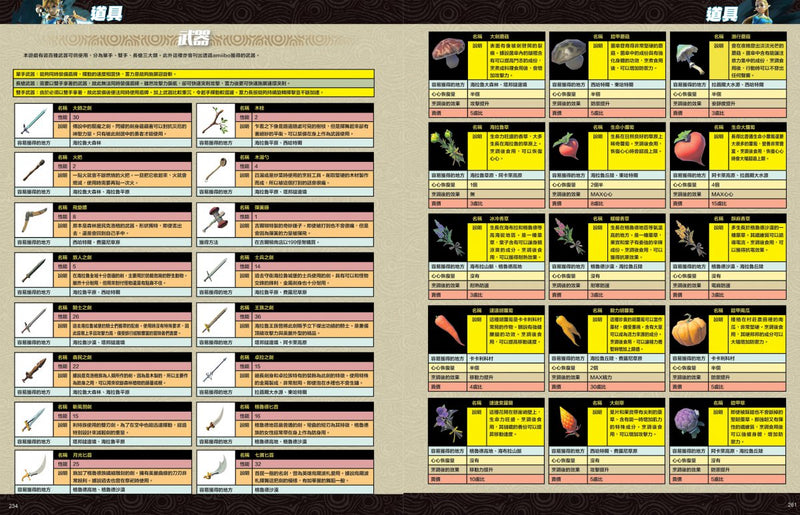The image size is (800, 515).
Task: Select the pink safflina flower image
Action: (568, 238)
